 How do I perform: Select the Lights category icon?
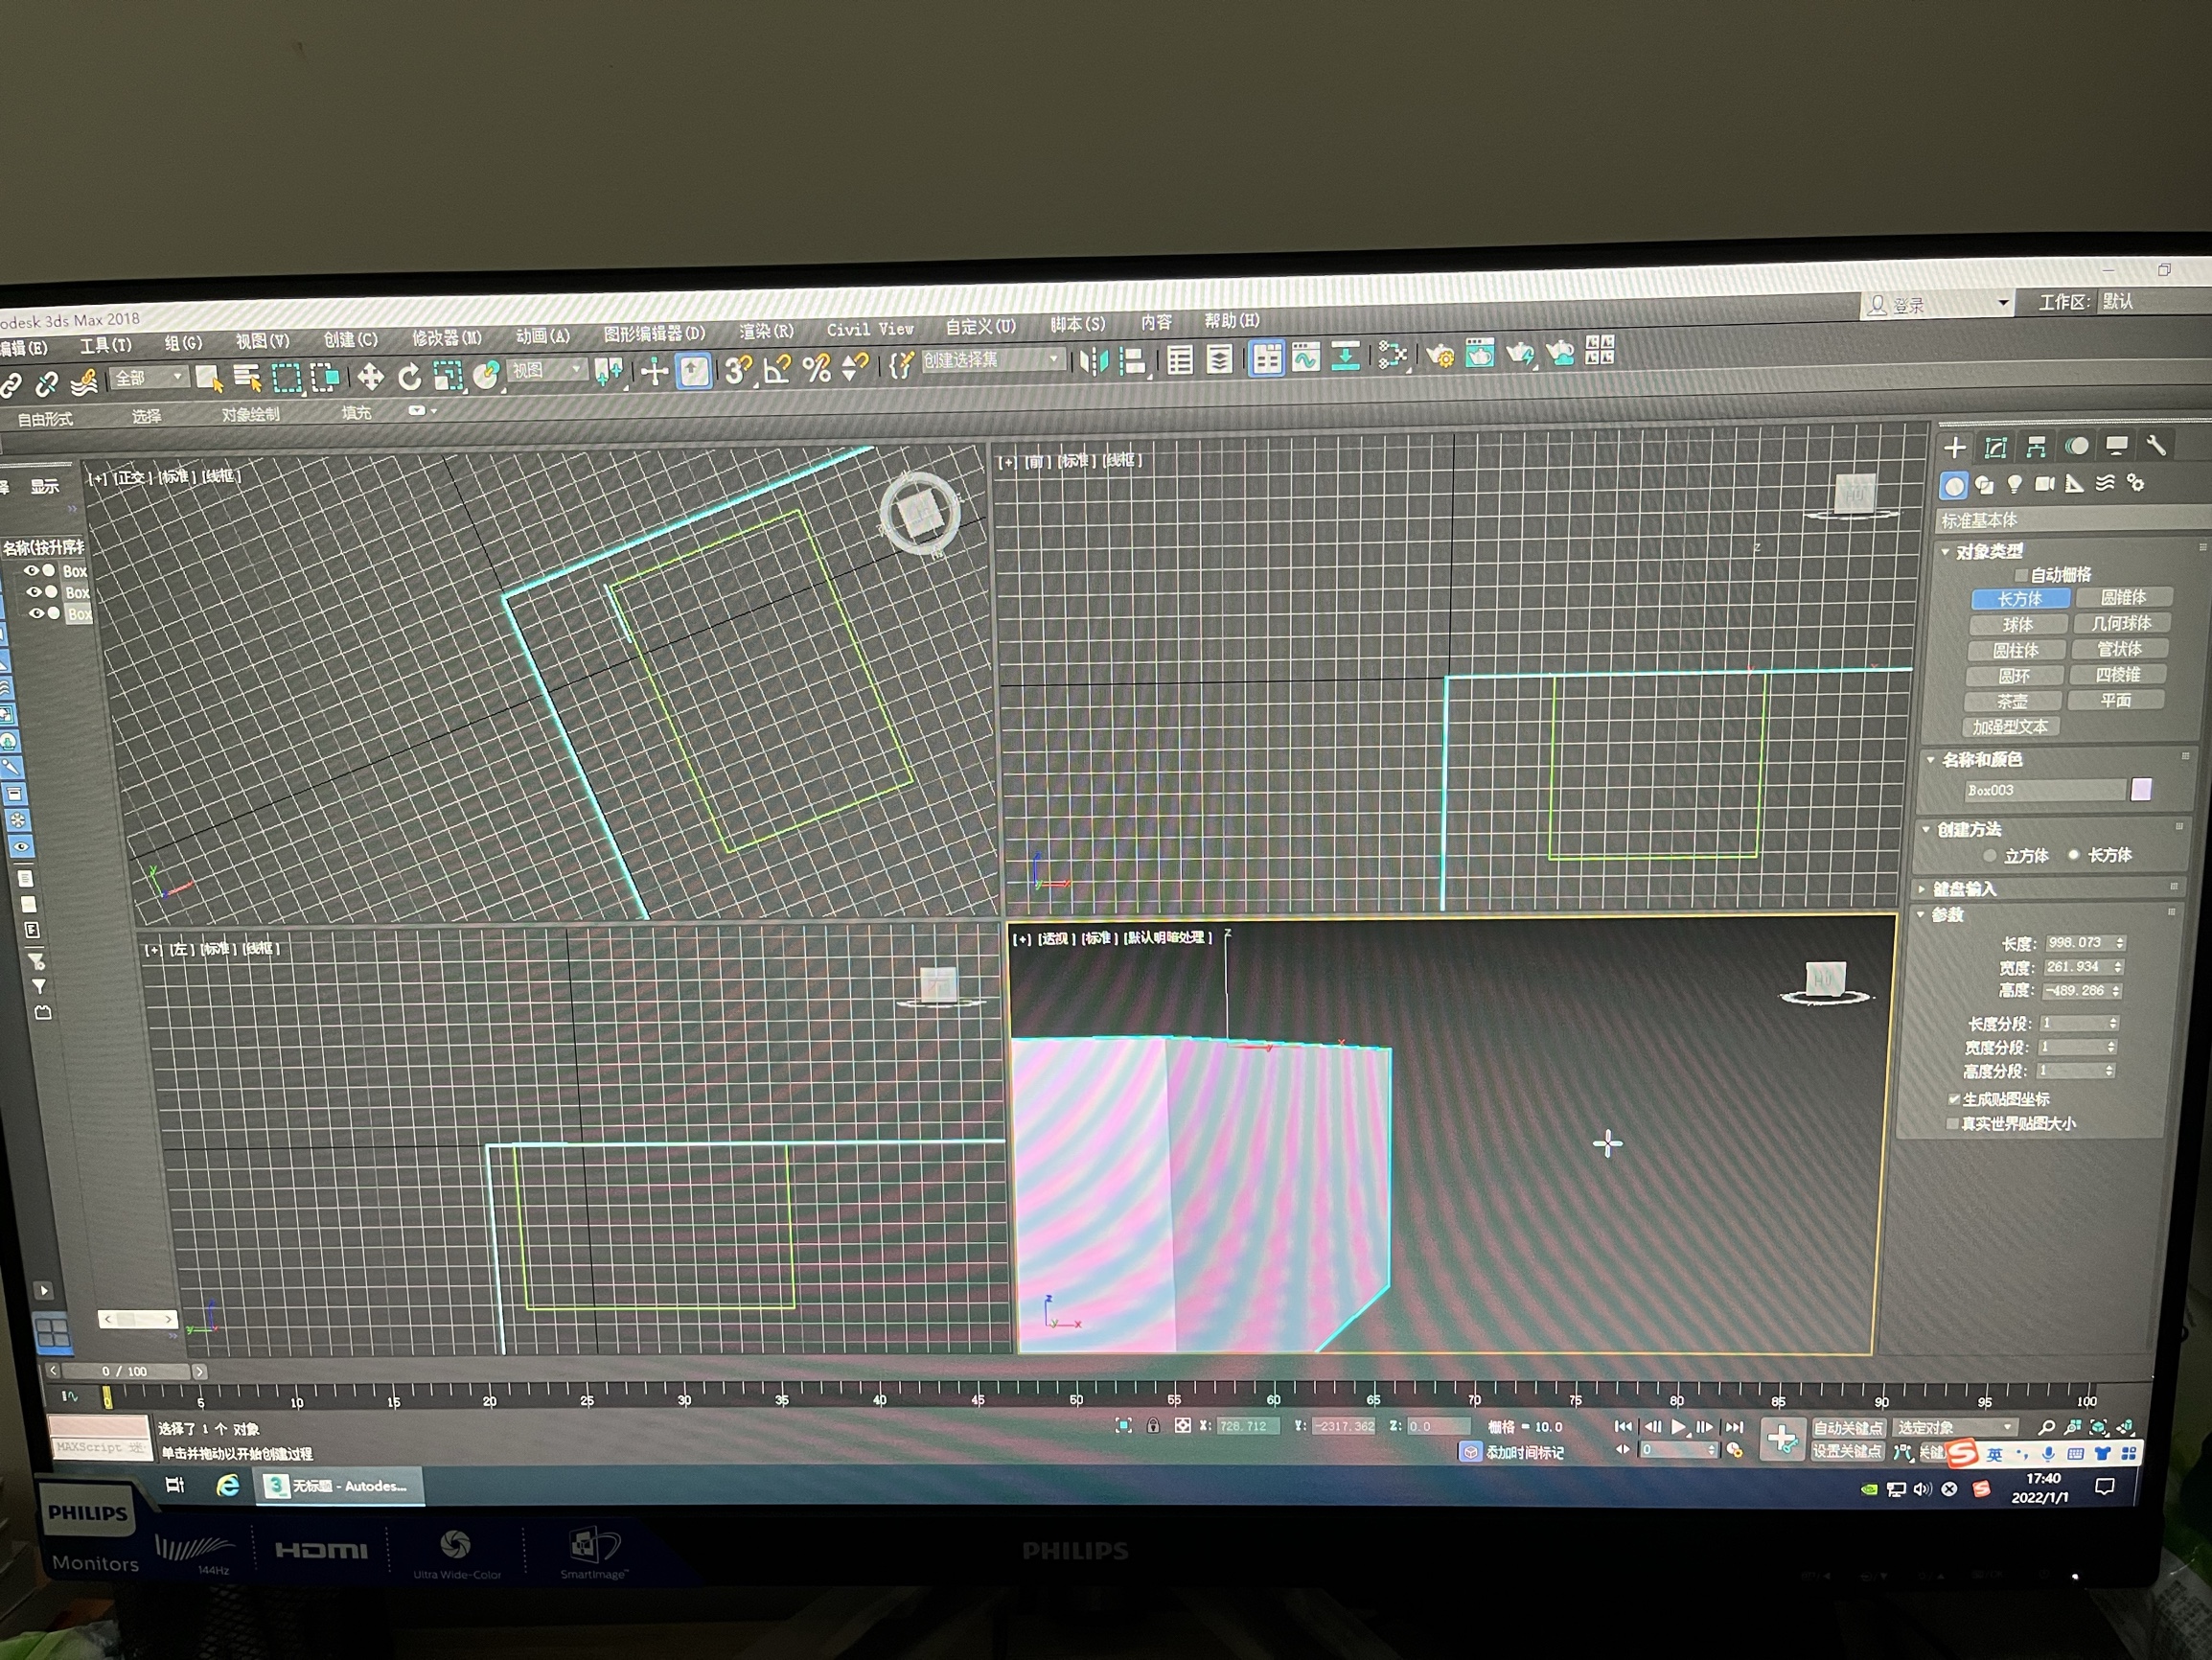[2015, 484]
